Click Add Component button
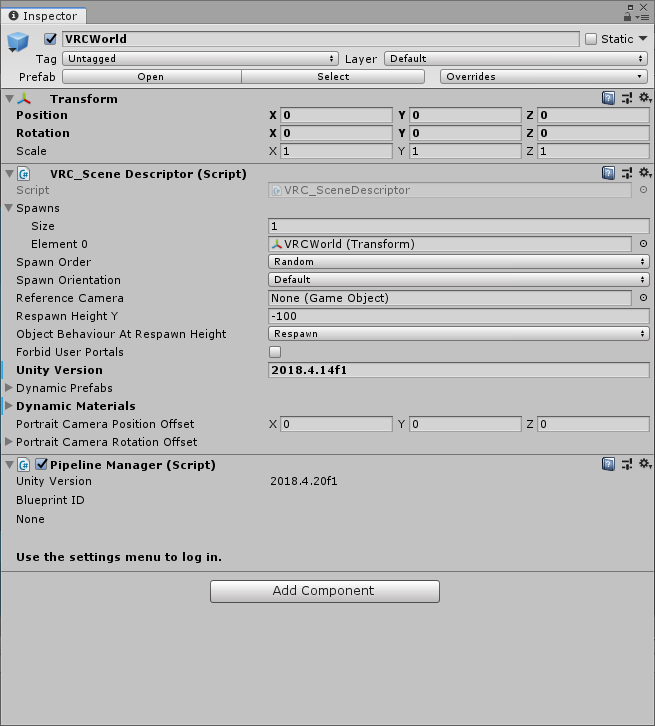Image resolution: width=655 pixels, height=726 pixels. point(324,591)
